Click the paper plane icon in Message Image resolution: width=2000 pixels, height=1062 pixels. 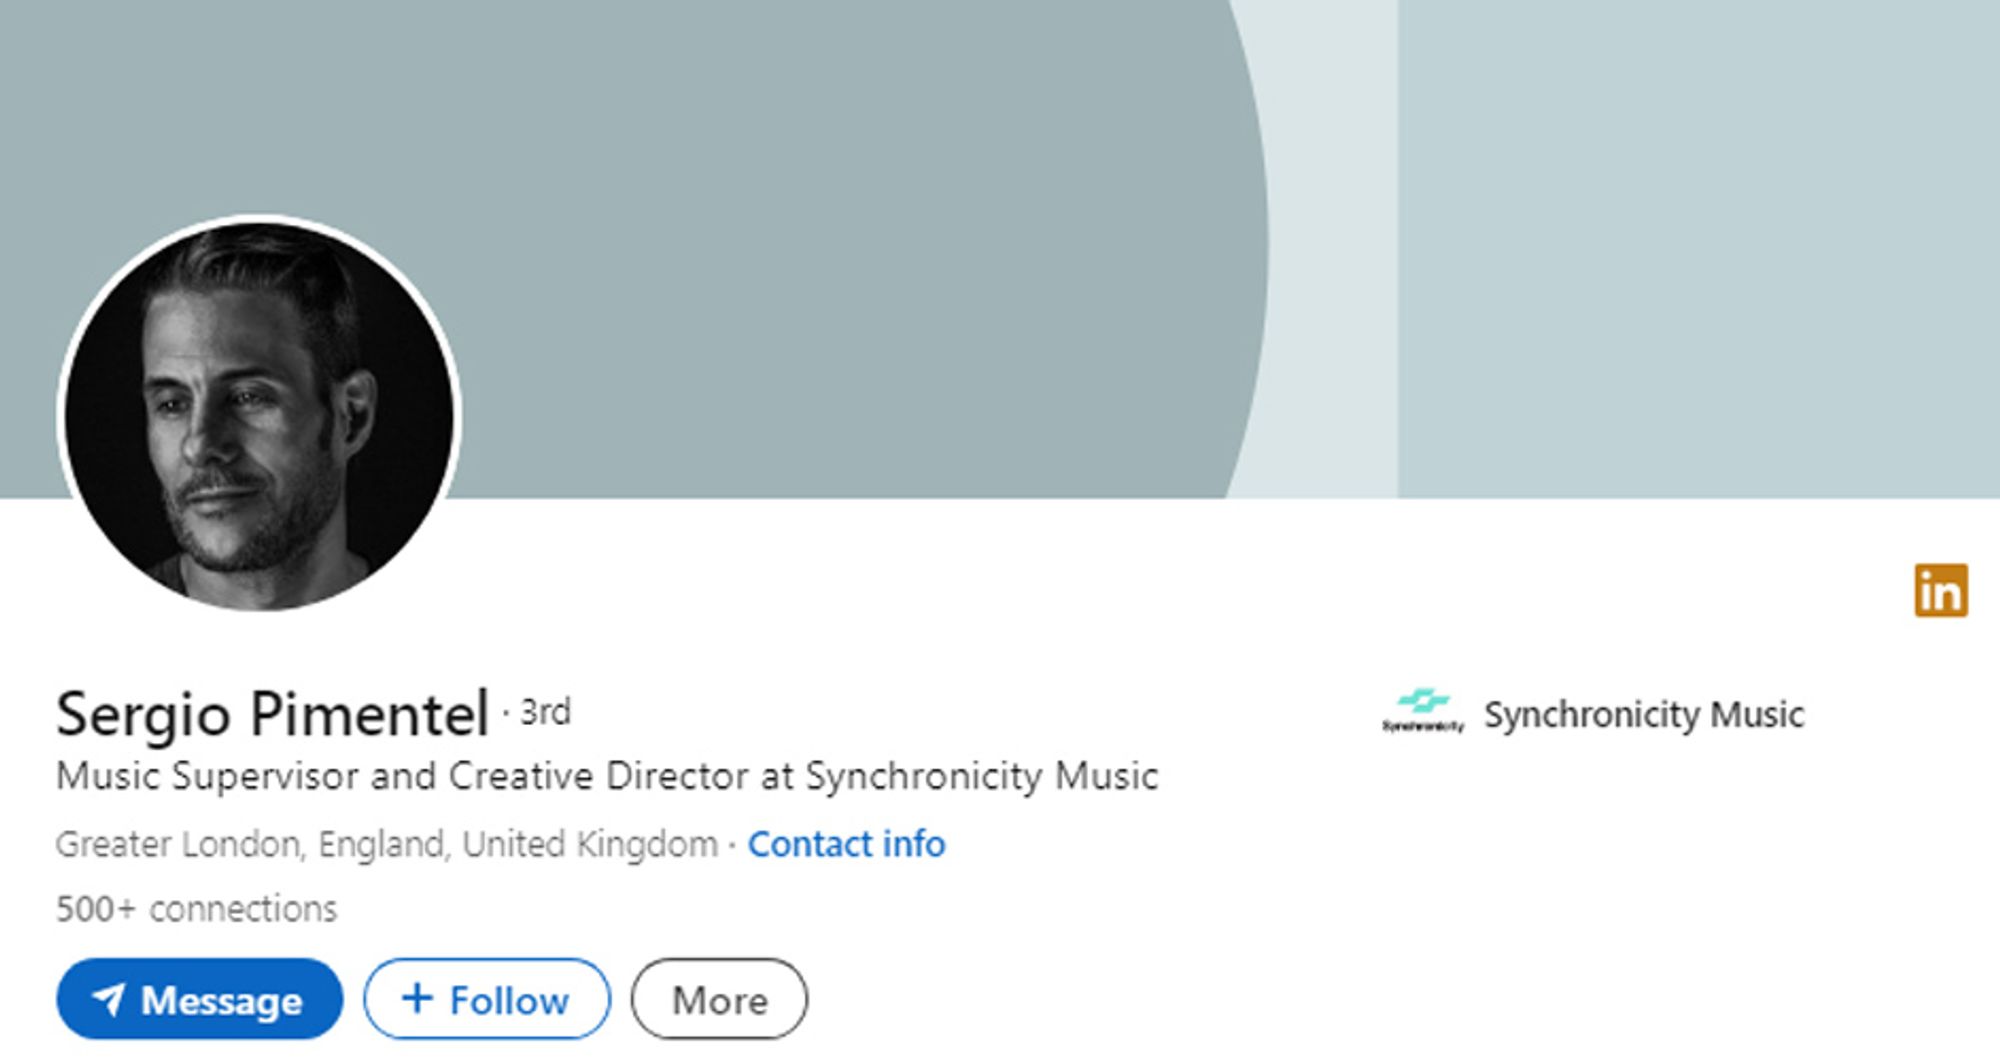click(x=108, y=999)
